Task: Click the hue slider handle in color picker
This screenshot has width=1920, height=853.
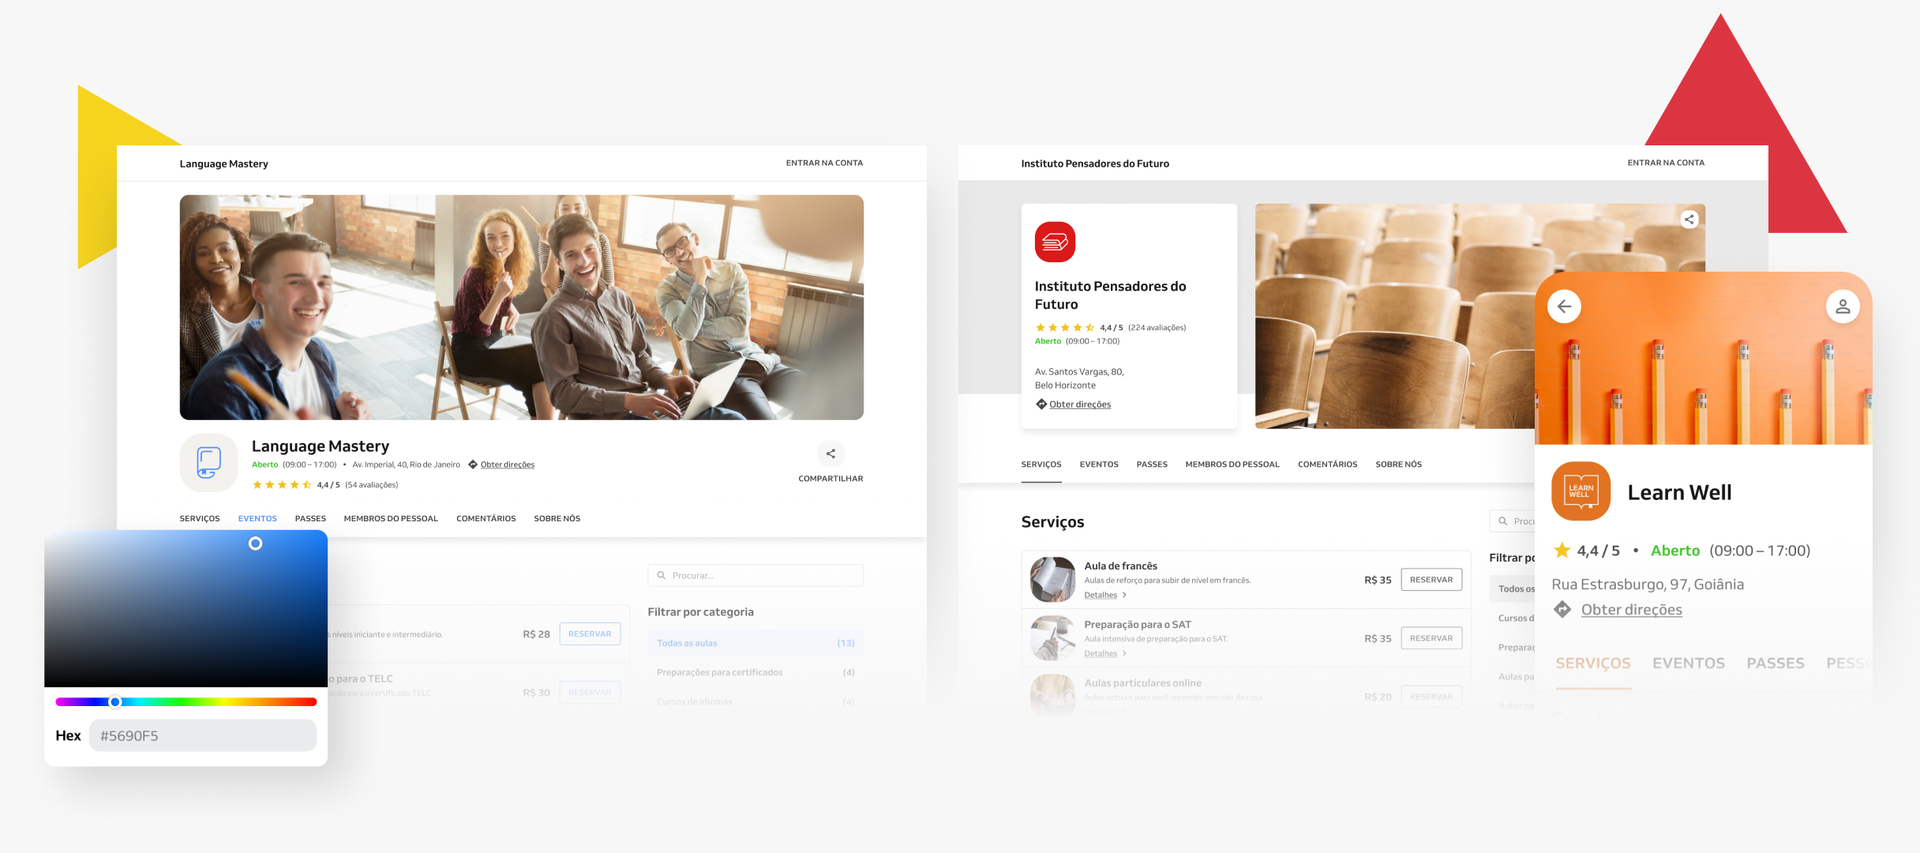Action: 115,702
